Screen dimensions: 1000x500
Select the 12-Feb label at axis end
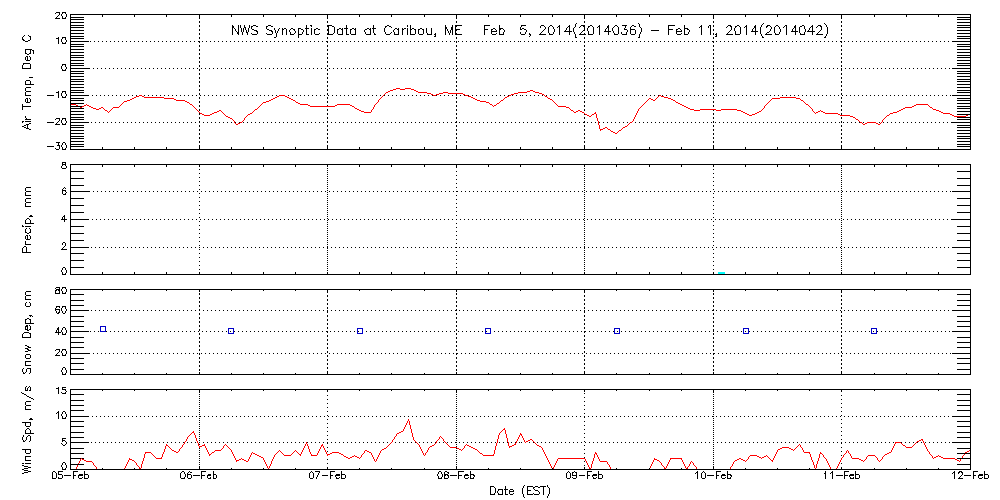pyautogui.click(x=969, y=477)
